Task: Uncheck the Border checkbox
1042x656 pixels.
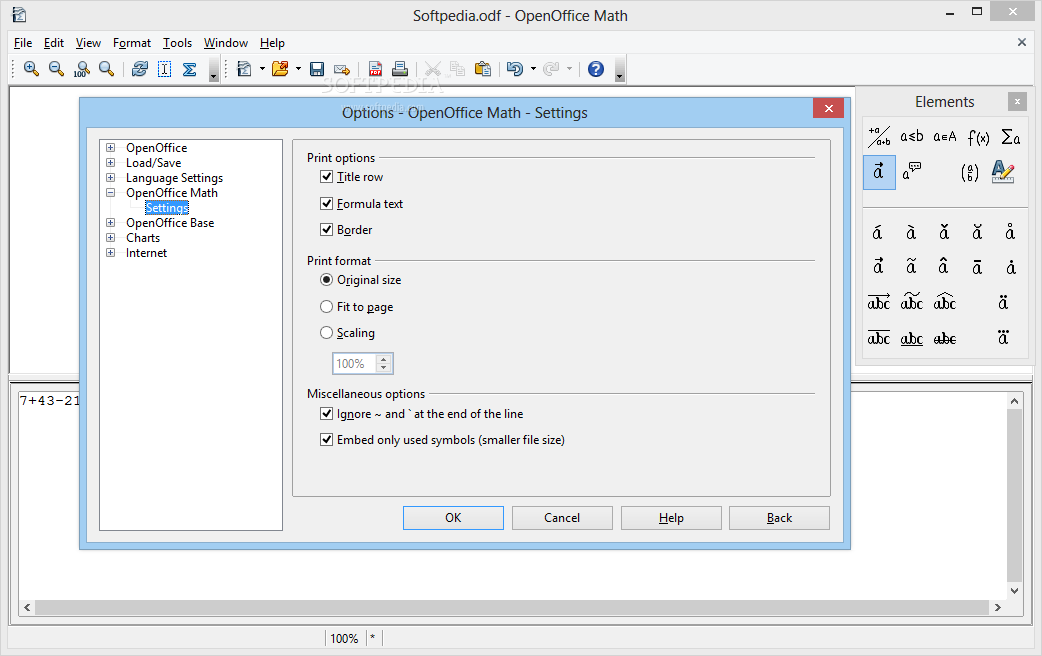Action: tap(326, 229)
